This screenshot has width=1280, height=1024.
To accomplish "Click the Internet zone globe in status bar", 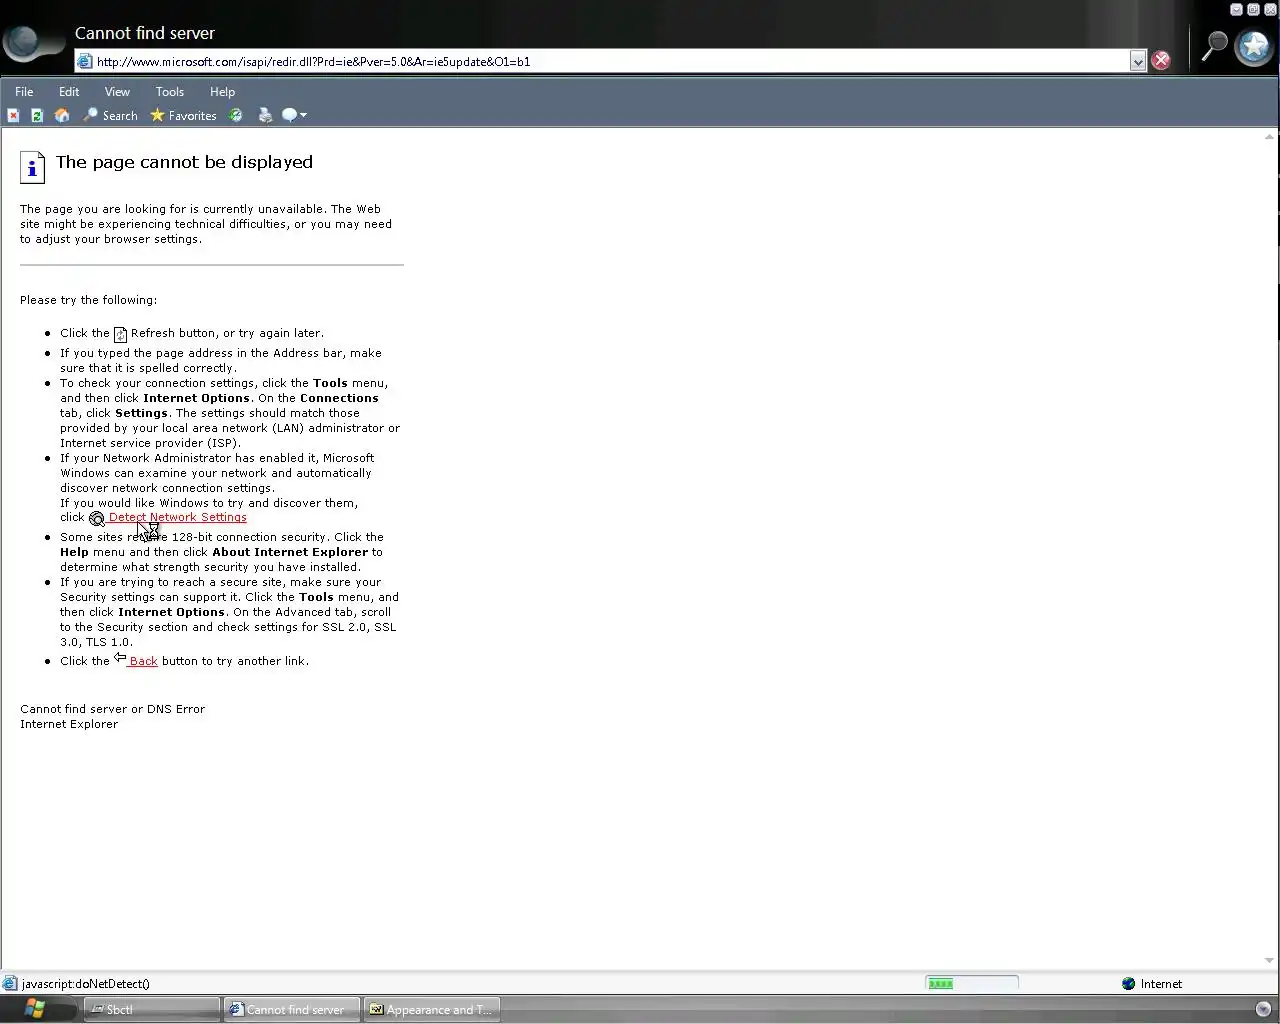I will [1129, 984].
